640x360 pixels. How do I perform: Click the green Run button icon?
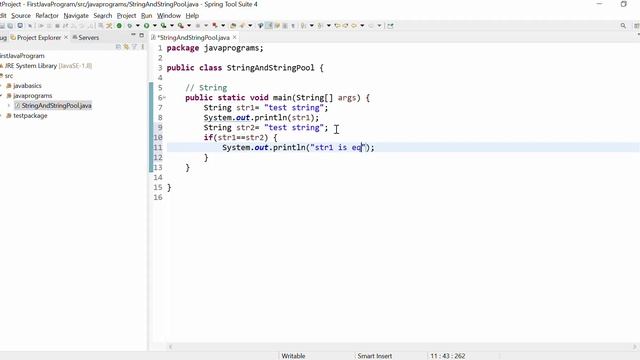tap(146, 26)
